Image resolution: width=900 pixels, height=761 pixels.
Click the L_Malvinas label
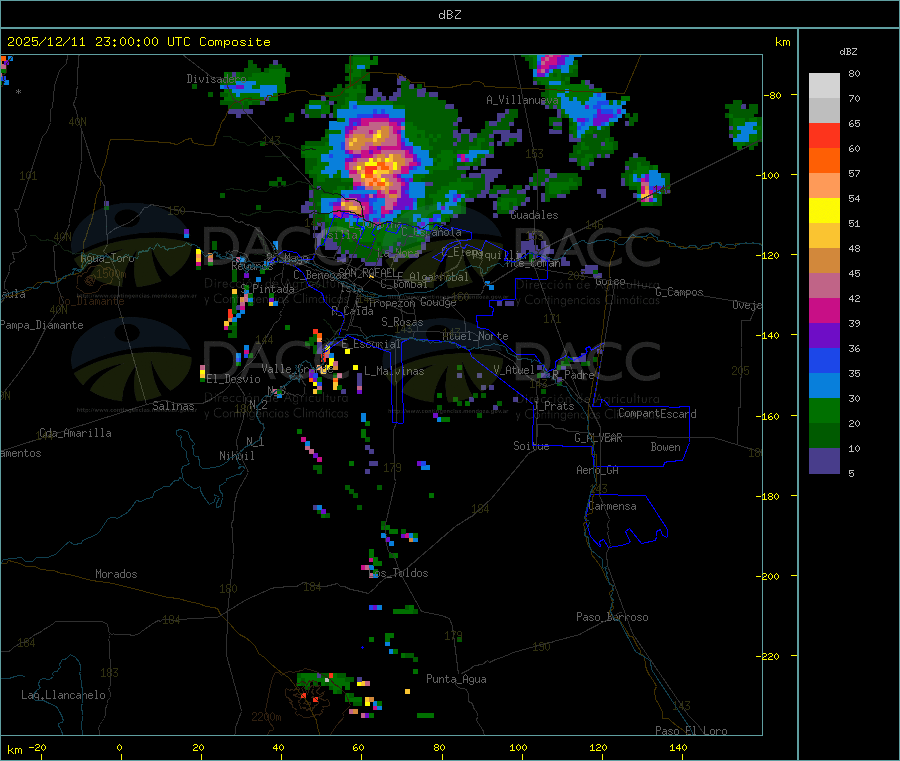[394, 372]
